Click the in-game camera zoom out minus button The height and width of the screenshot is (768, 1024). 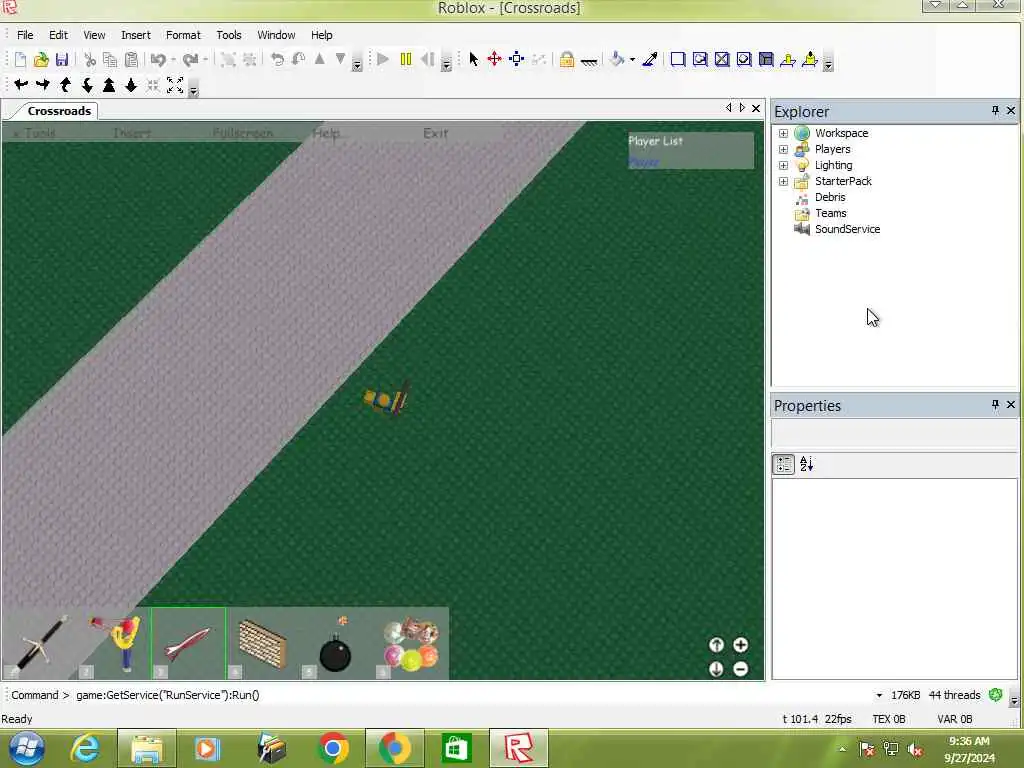(741, 669)
